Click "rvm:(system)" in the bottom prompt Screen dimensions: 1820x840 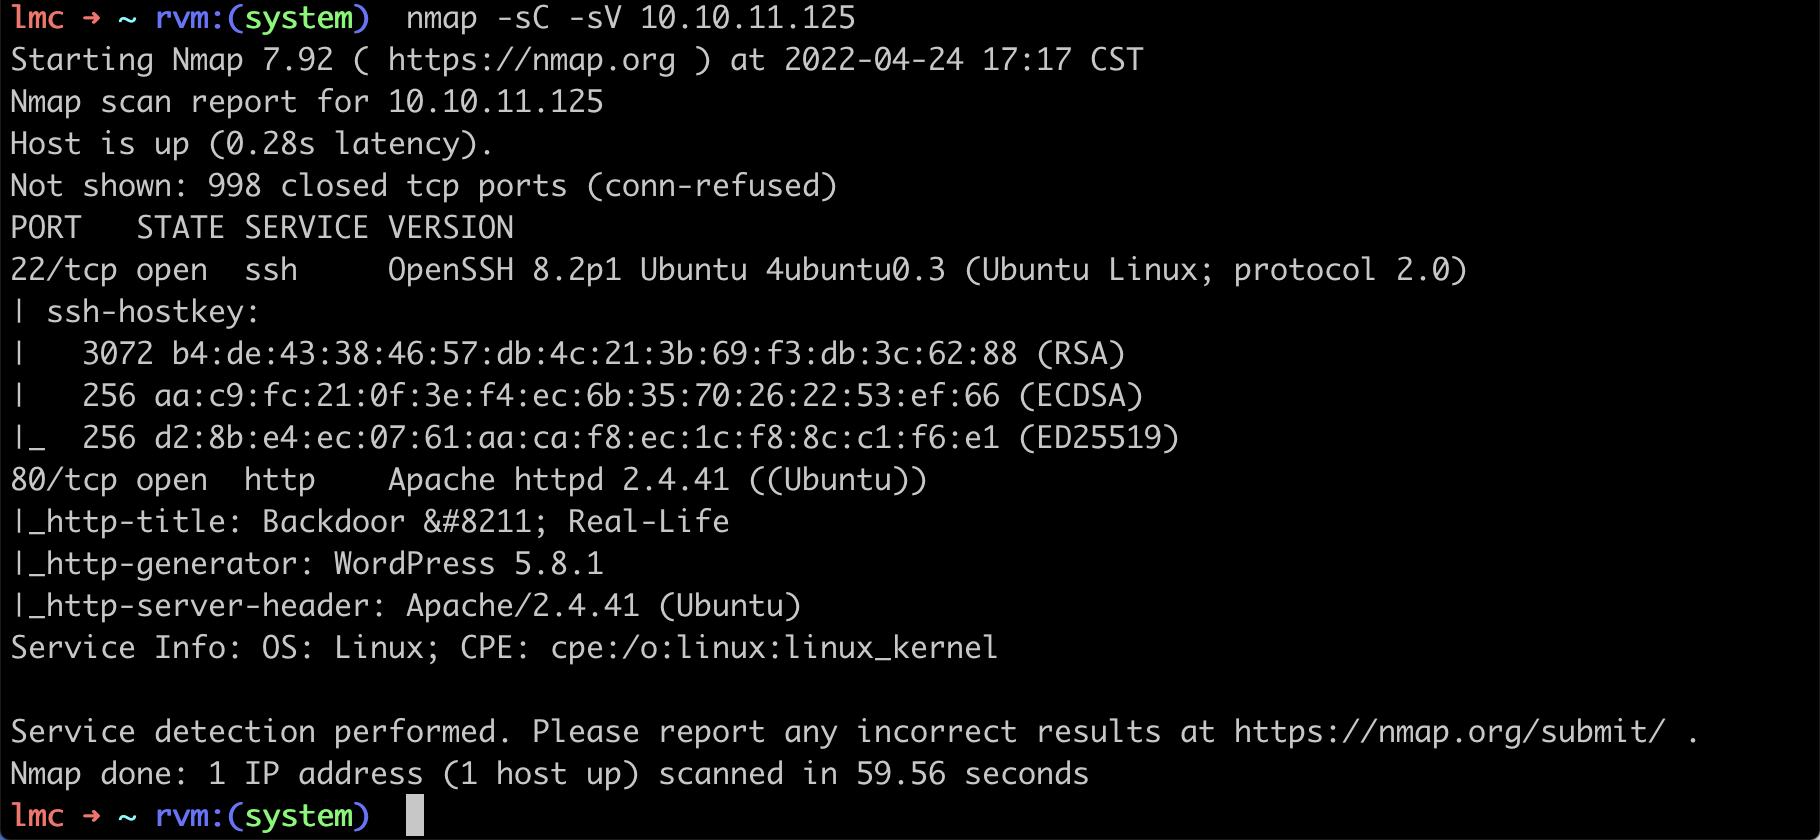(262, 816)
